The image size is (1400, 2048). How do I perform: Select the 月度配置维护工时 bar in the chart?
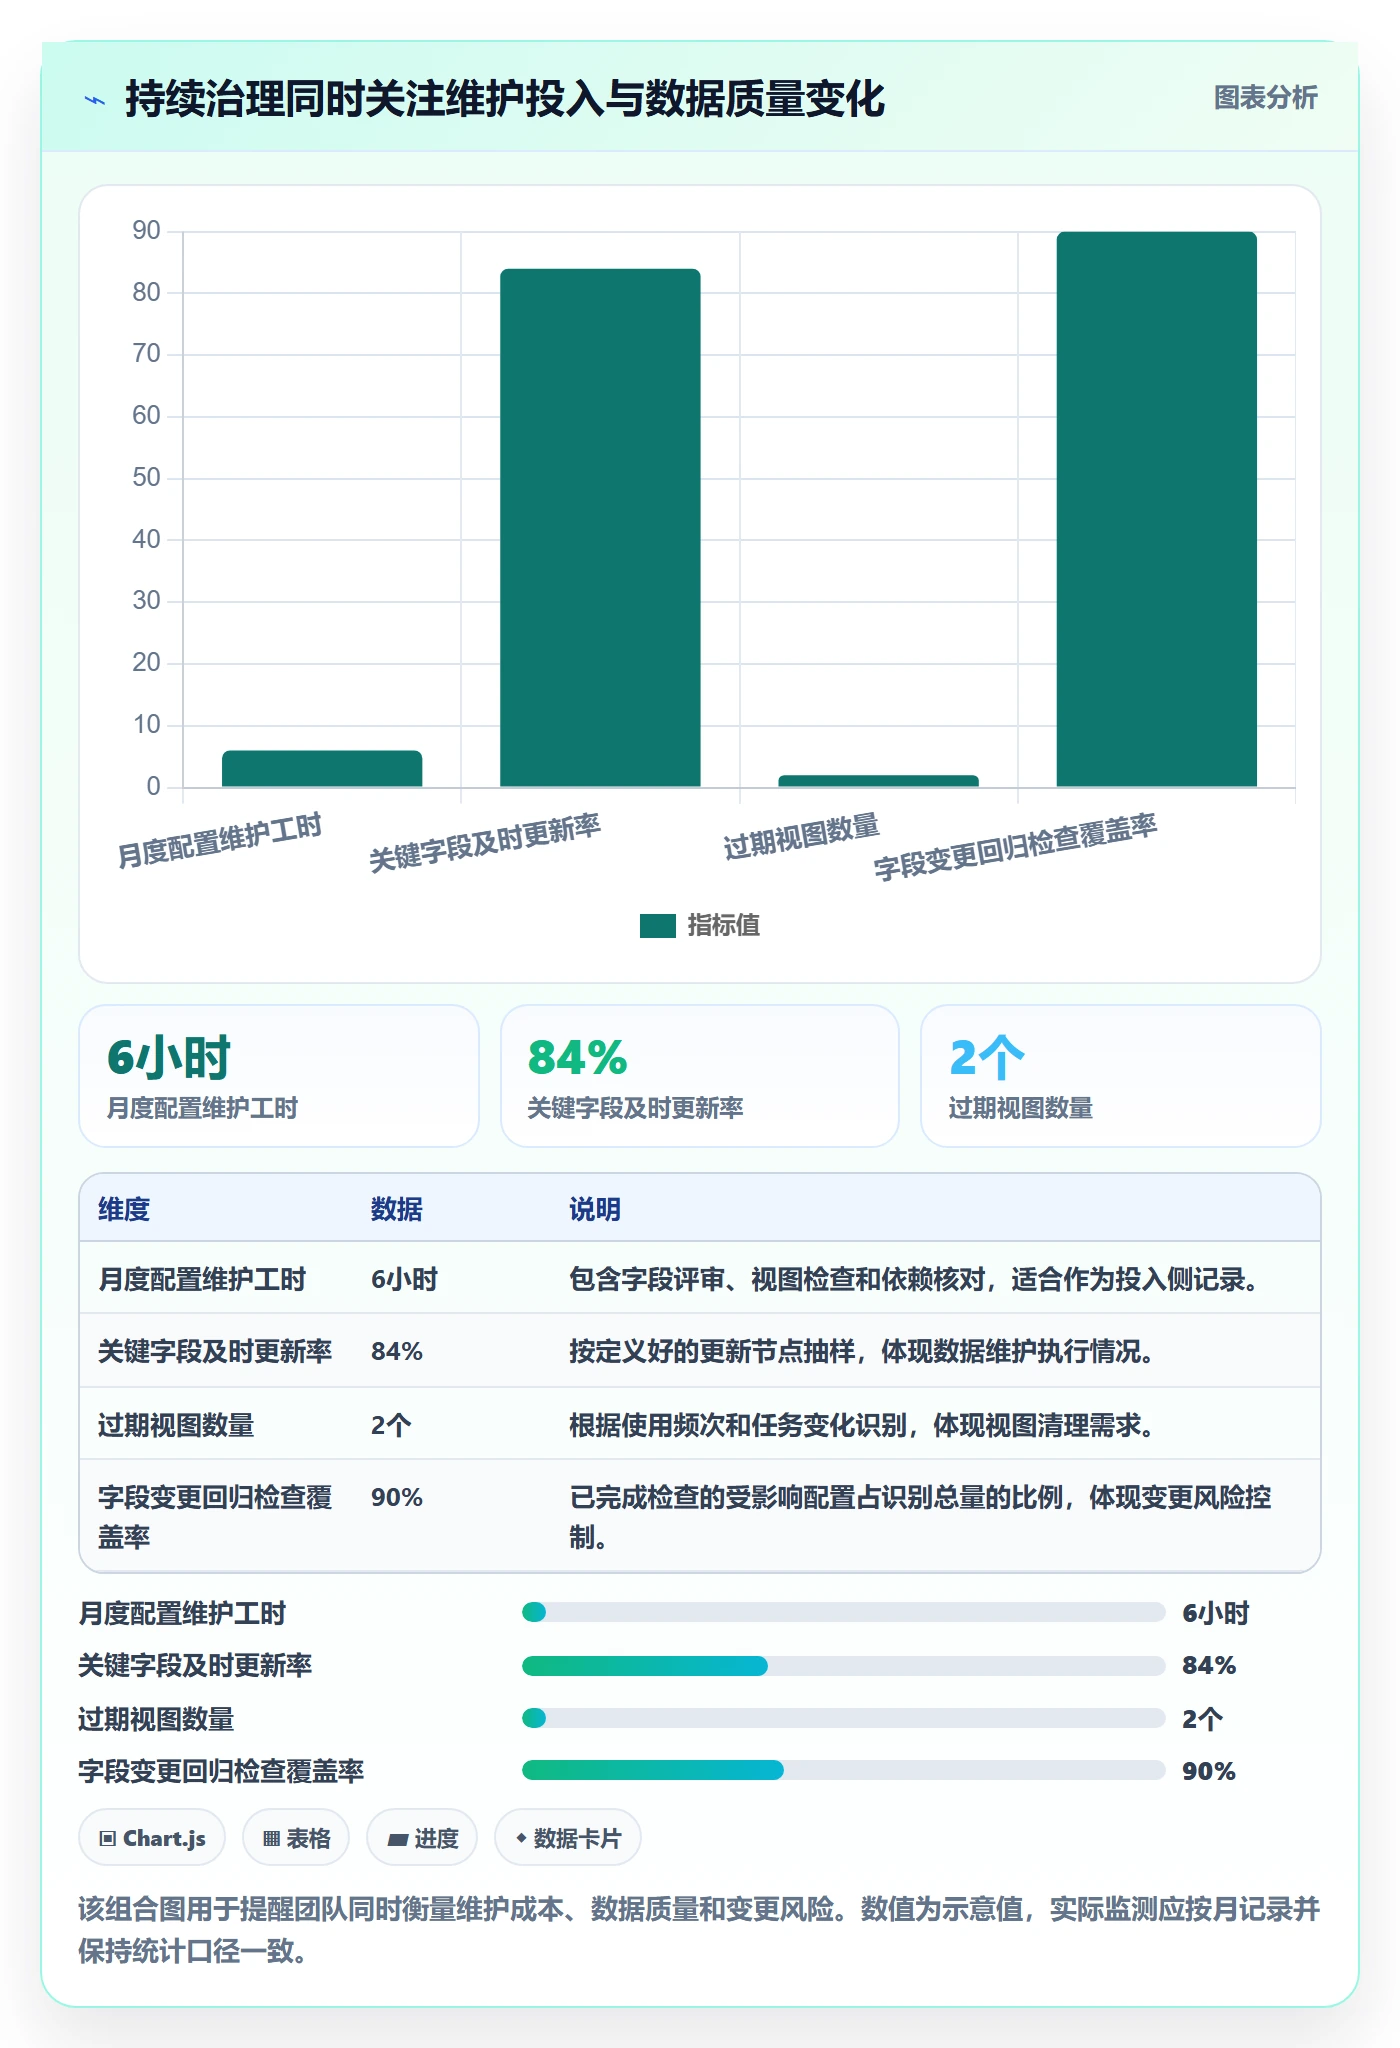(322, 768)
